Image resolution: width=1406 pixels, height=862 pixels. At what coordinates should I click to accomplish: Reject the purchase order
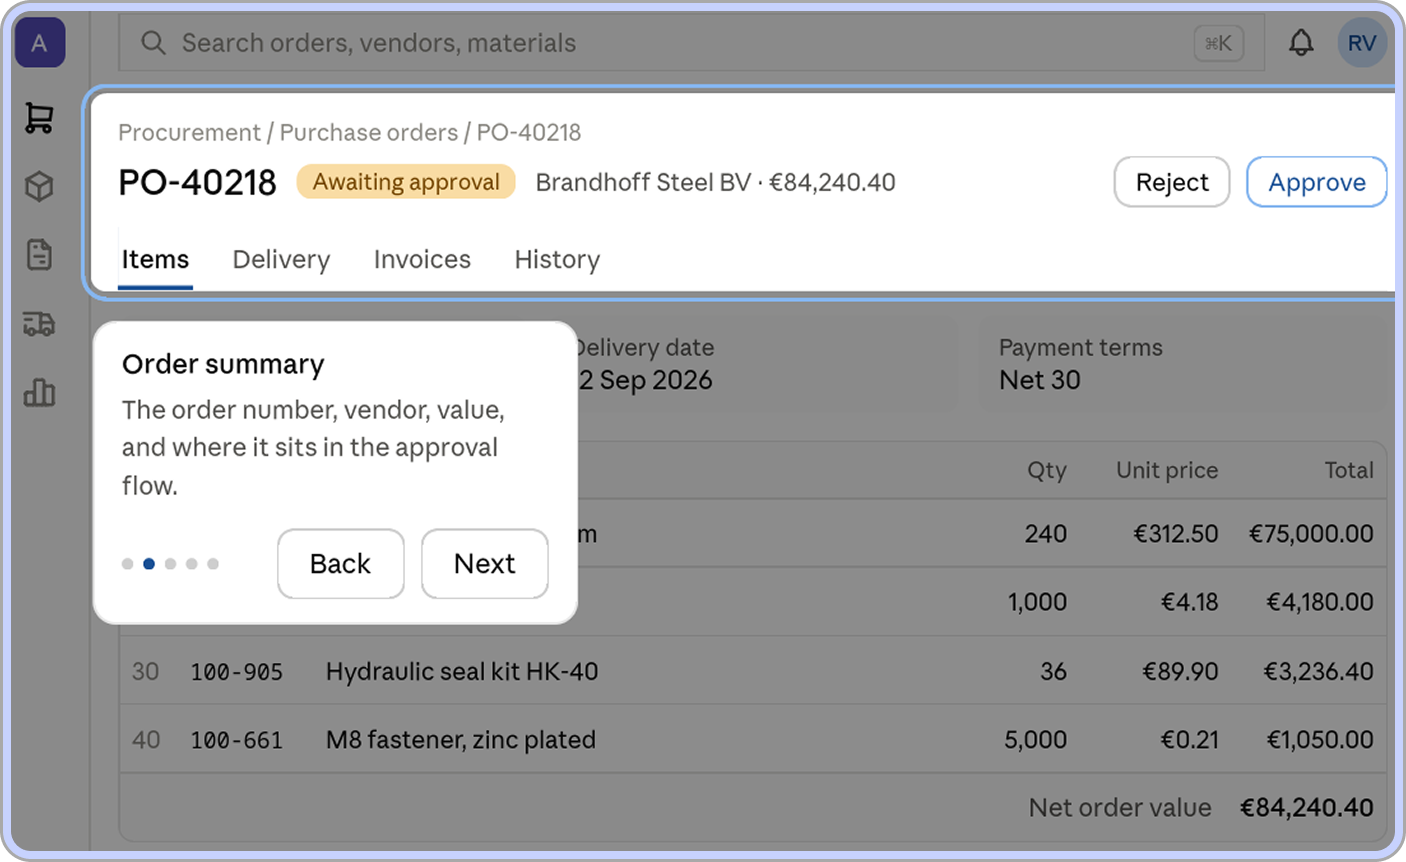pos(1172,182)
